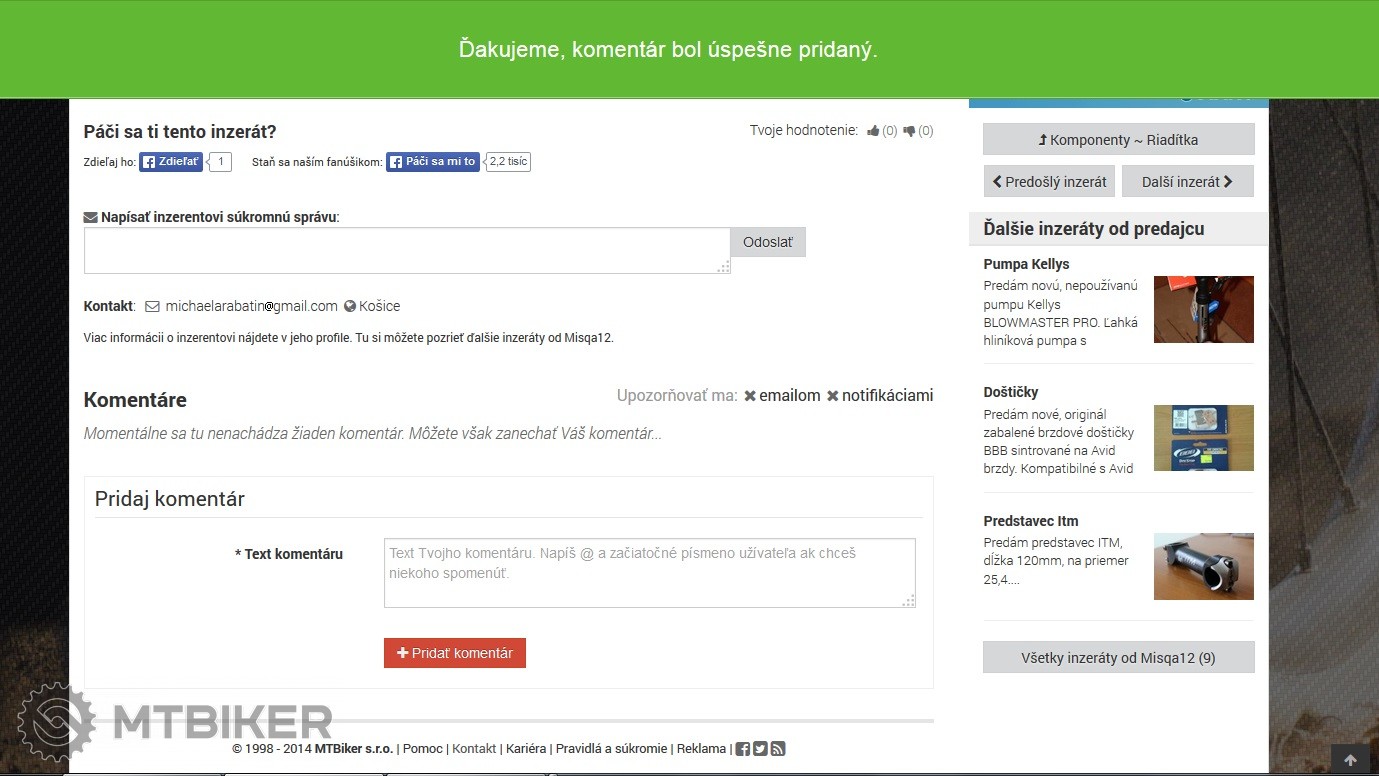The image size is (1379, 776).
Task: Go to Predošlý inzerát
Action: [1049, 182]
